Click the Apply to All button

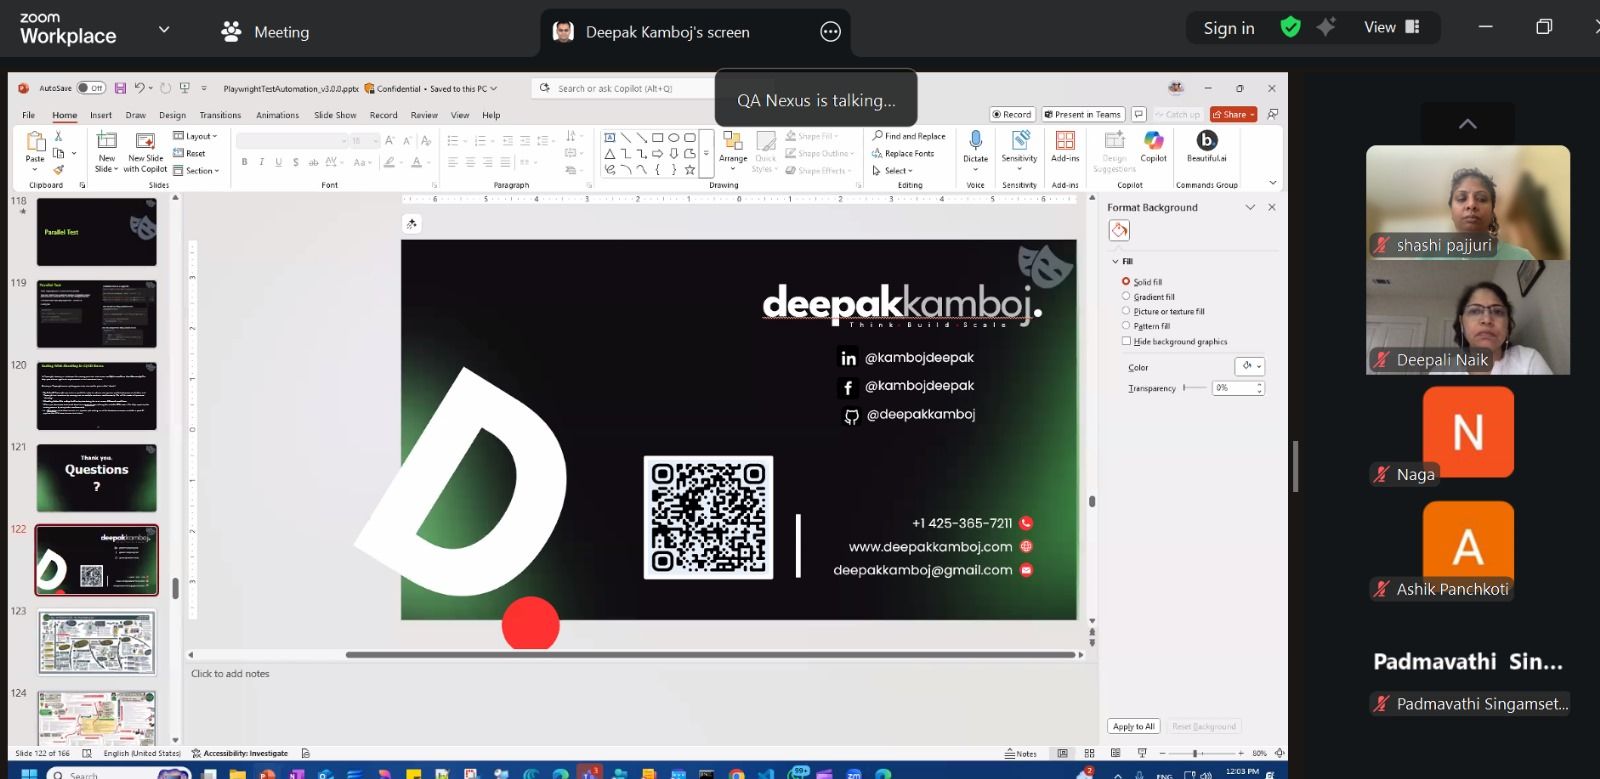pyautogui.click(x=1134, y=726)
